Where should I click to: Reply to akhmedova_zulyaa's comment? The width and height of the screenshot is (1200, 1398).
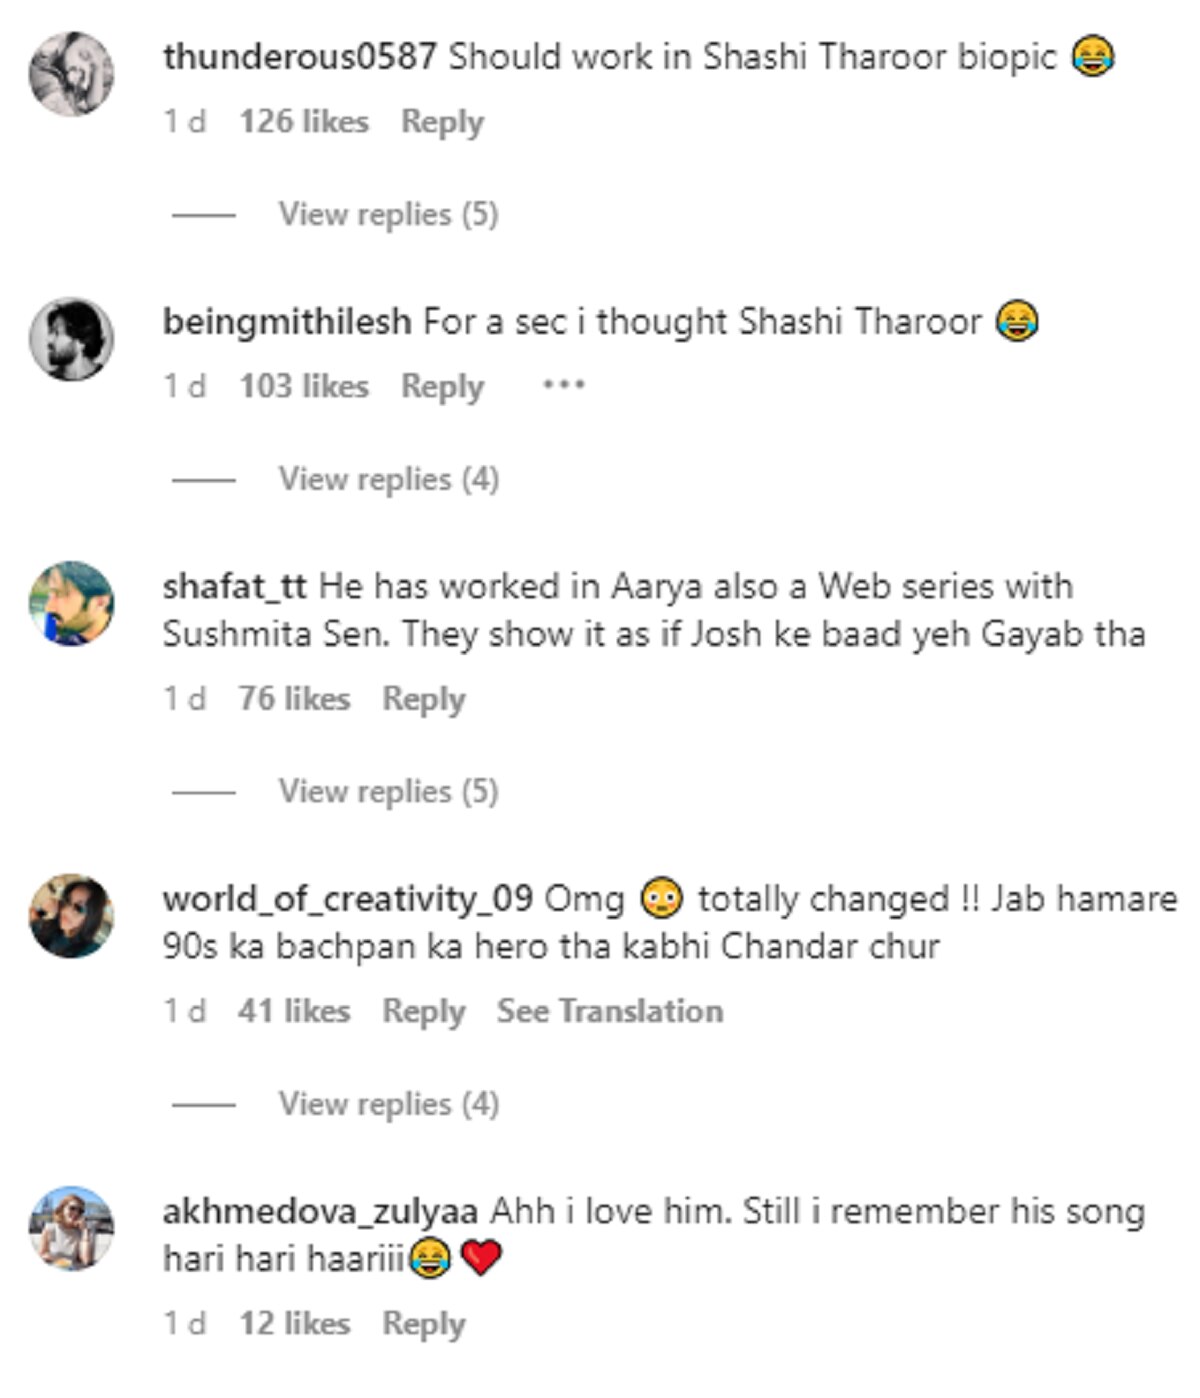(x=424, y=1324)
